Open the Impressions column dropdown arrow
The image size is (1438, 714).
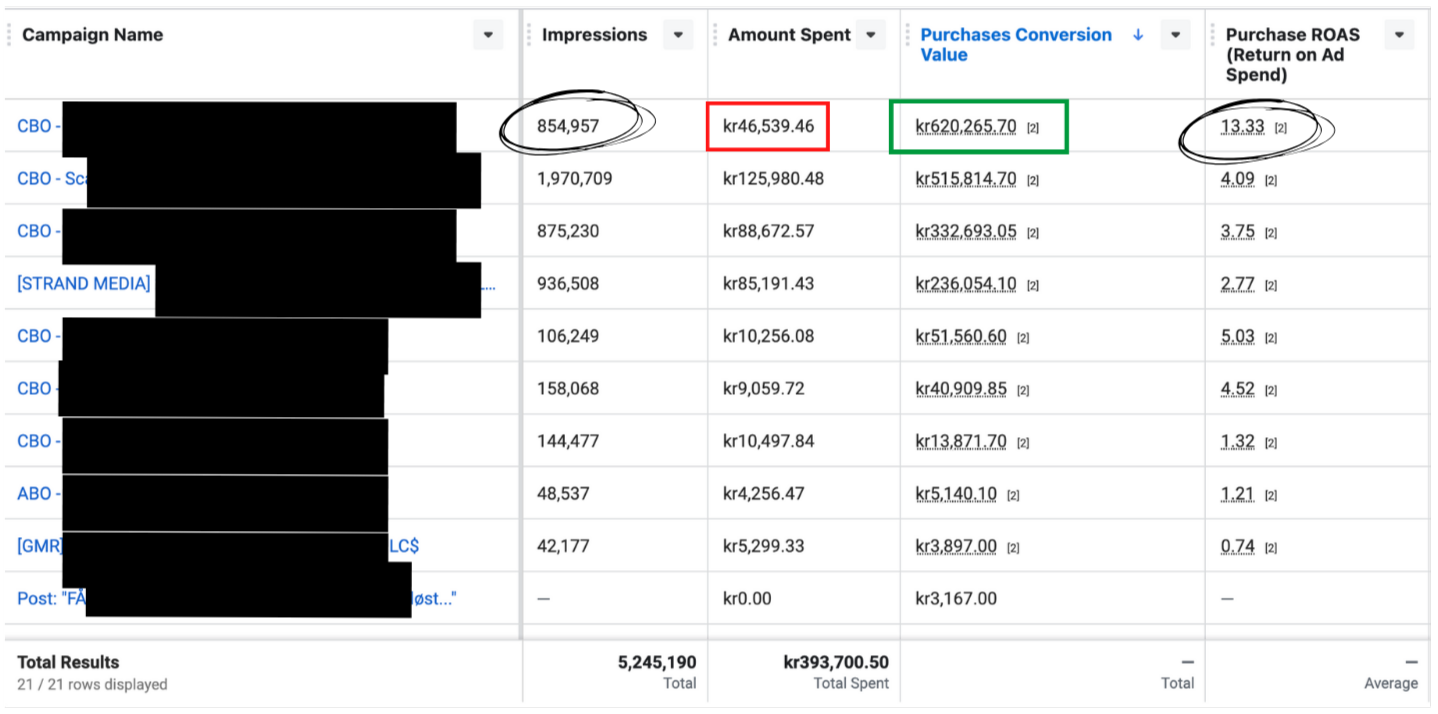click(x=678, y=35)
